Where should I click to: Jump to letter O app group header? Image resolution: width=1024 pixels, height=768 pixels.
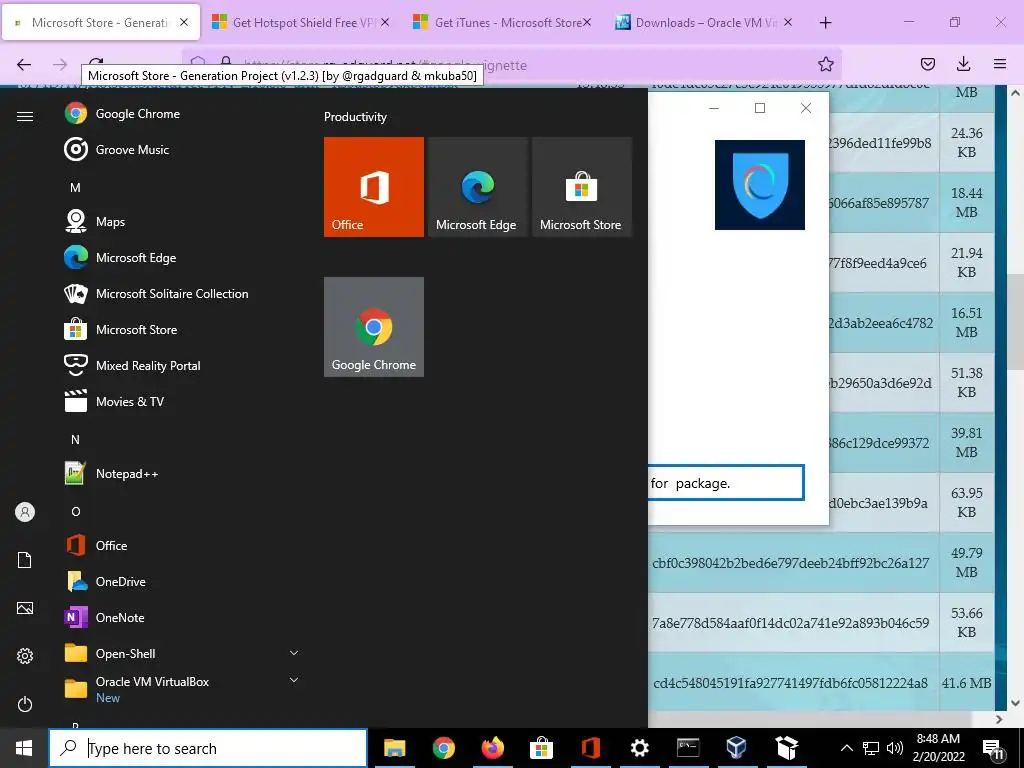point(75,511)
